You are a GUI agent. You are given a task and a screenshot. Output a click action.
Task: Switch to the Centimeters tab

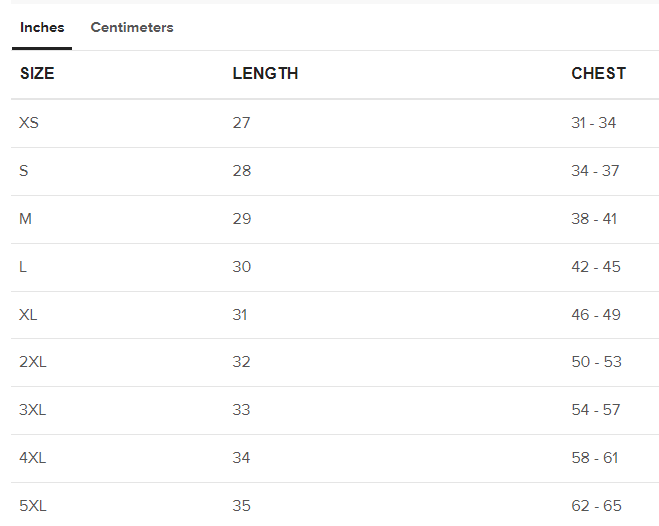tap(132, 28)
